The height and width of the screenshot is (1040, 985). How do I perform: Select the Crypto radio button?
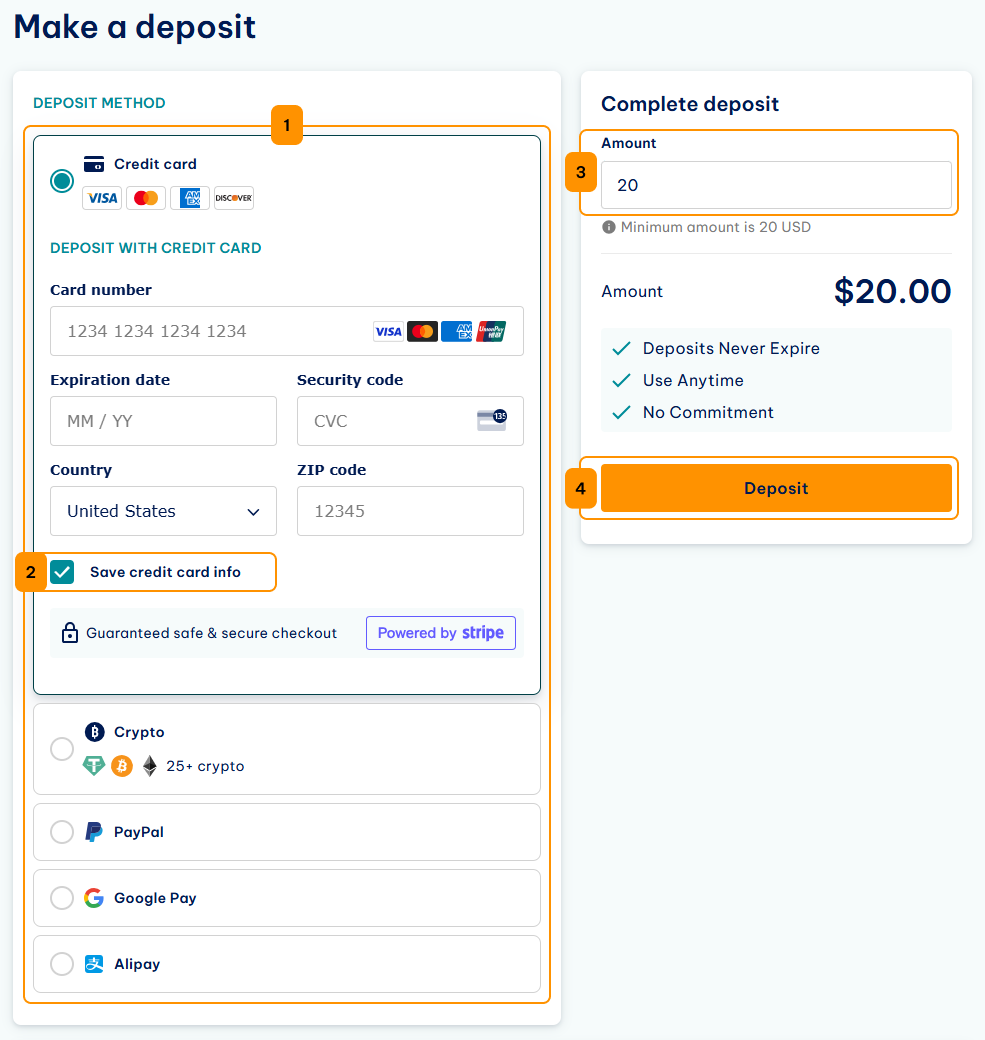pyautogui.click(x=62, y=749)
